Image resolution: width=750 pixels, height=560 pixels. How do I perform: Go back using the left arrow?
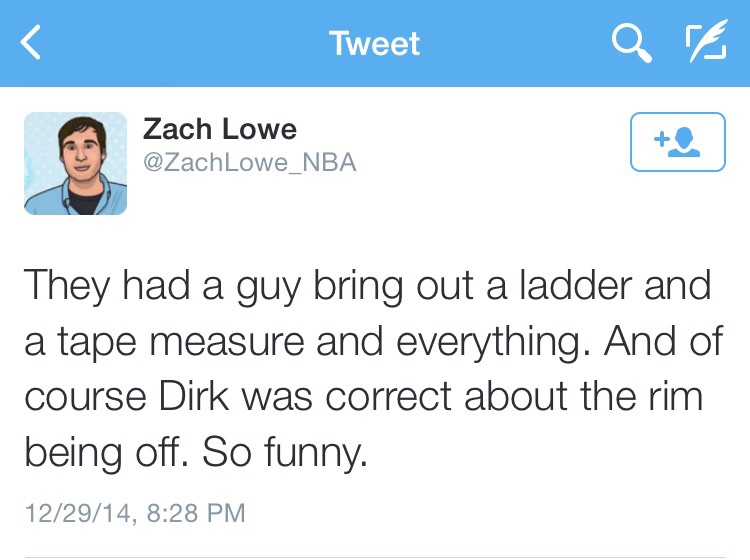pyautogui.click(x=33, y=44)
